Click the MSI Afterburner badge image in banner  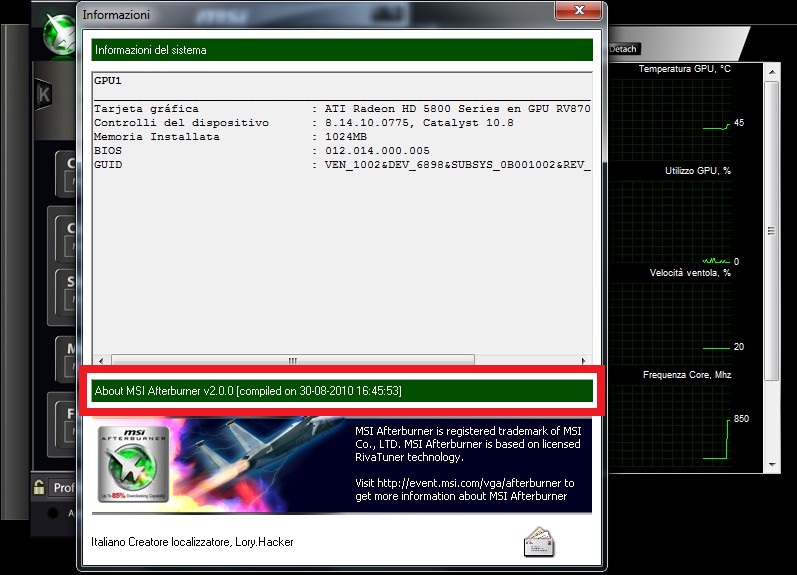pyautogui.click(x=133, y=465)
